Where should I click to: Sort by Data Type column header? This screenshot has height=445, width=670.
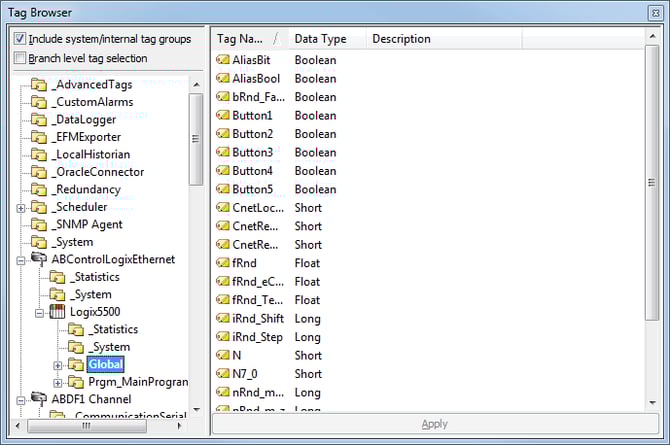click(320, 39)
